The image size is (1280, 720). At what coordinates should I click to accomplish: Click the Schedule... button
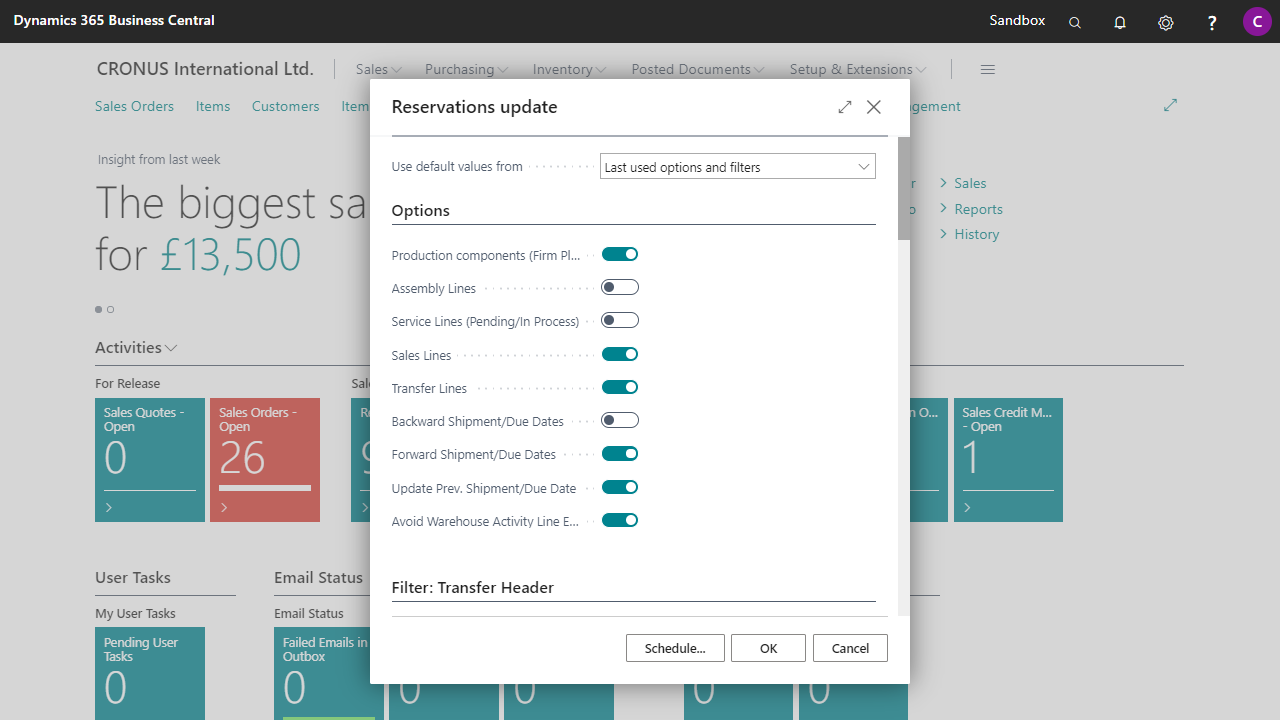click(x=675, y=648)
